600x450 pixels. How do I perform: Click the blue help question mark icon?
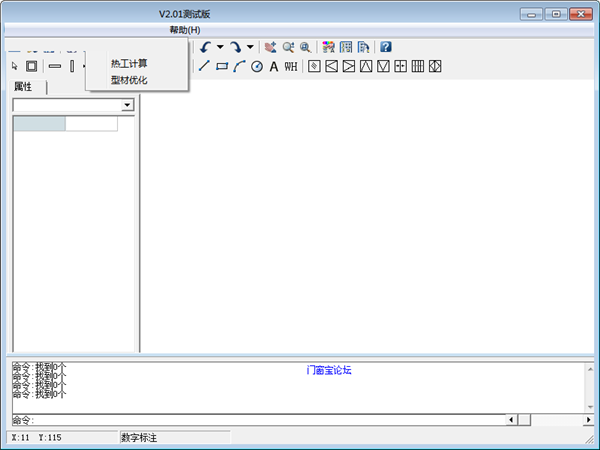[x=385, y=47]
